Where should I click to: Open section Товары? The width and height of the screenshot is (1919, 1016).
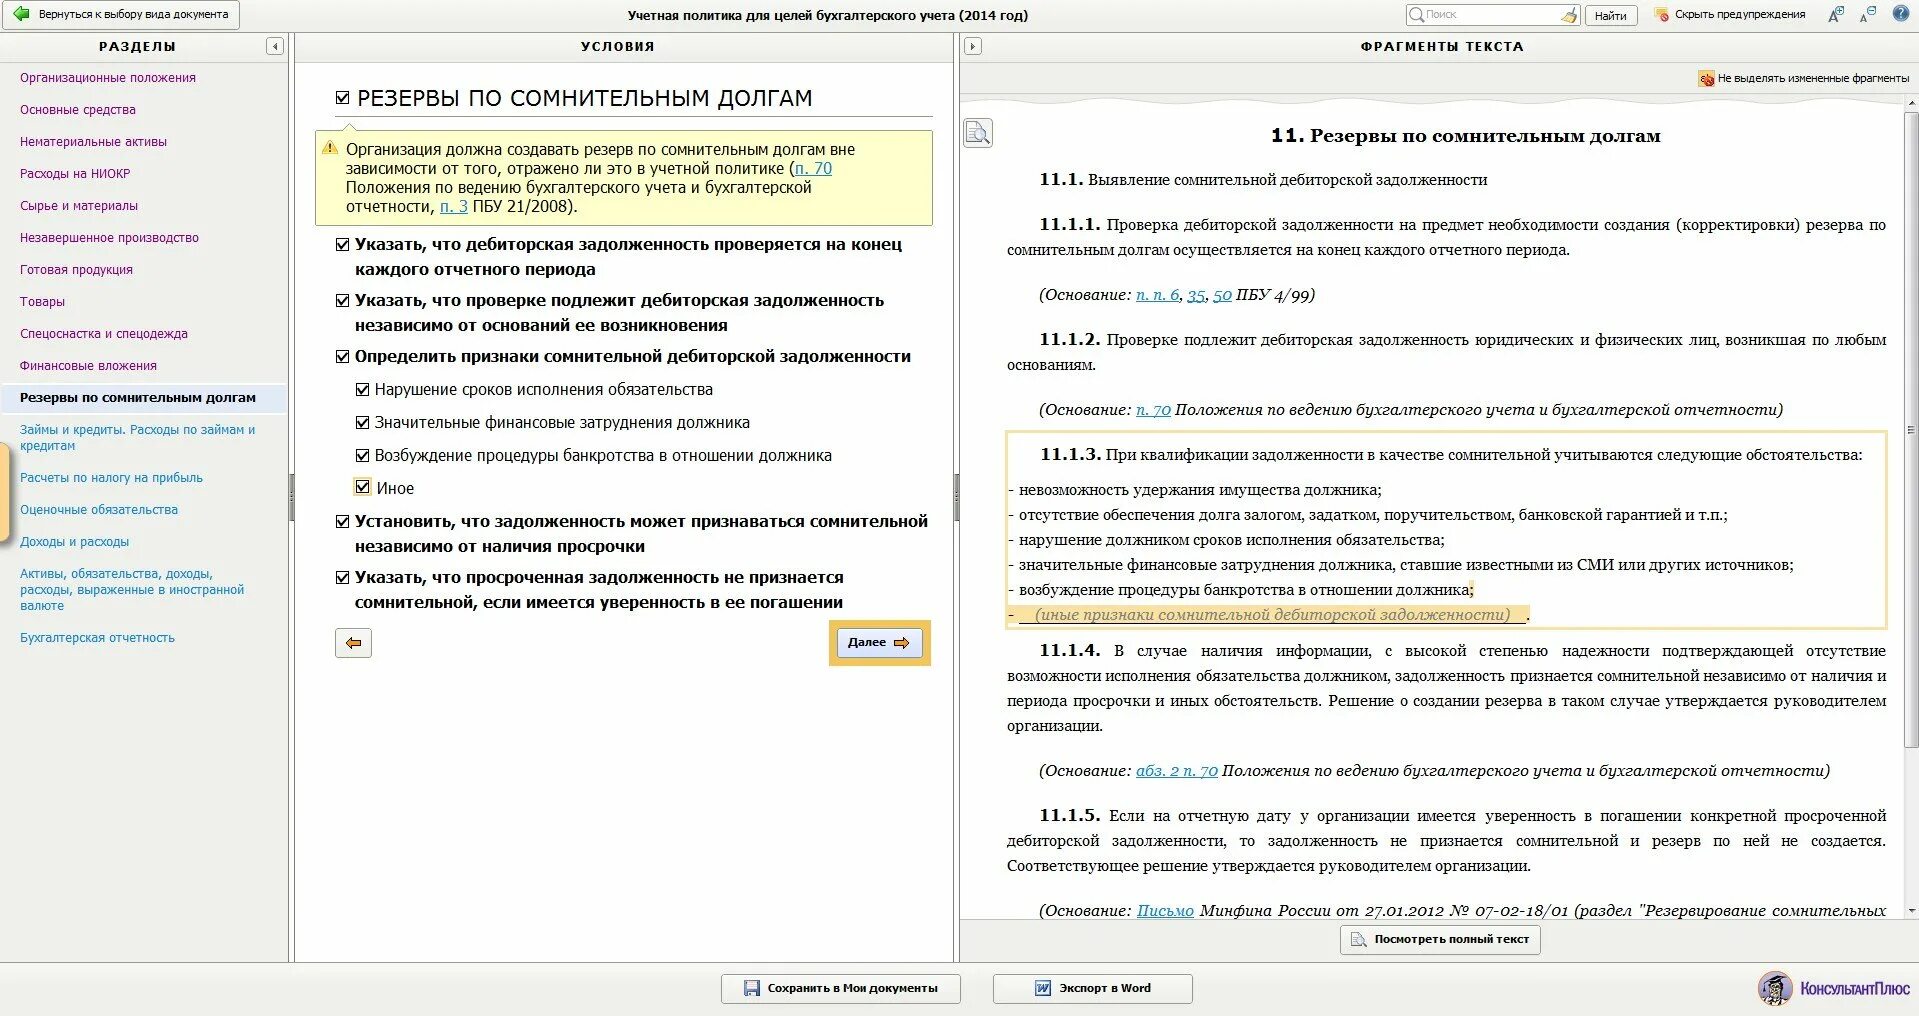[x=42, y=302]
